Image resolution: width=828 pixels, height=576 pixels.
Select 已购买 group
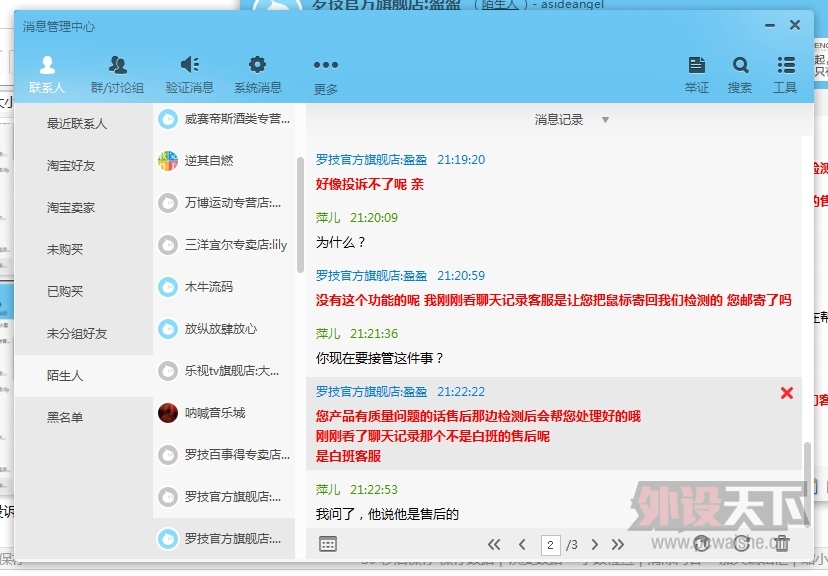pos(83,291)
